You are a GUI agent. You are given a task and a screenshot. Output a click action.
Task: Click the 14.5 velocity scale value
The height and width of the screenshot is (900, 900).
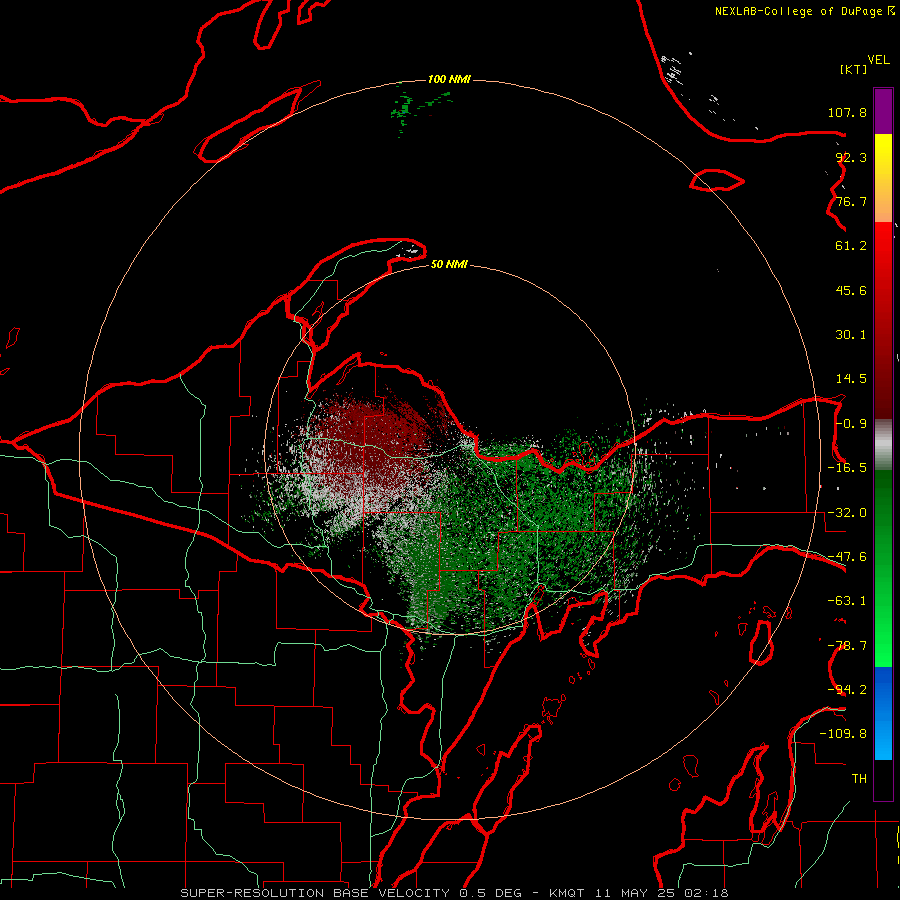851,379
